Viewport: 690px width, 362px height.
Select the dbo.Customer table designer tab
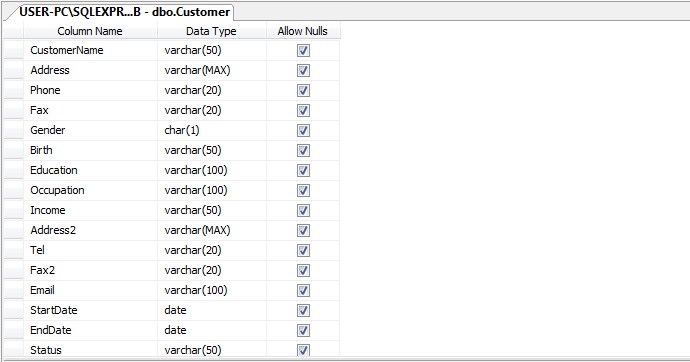point(122,12)
